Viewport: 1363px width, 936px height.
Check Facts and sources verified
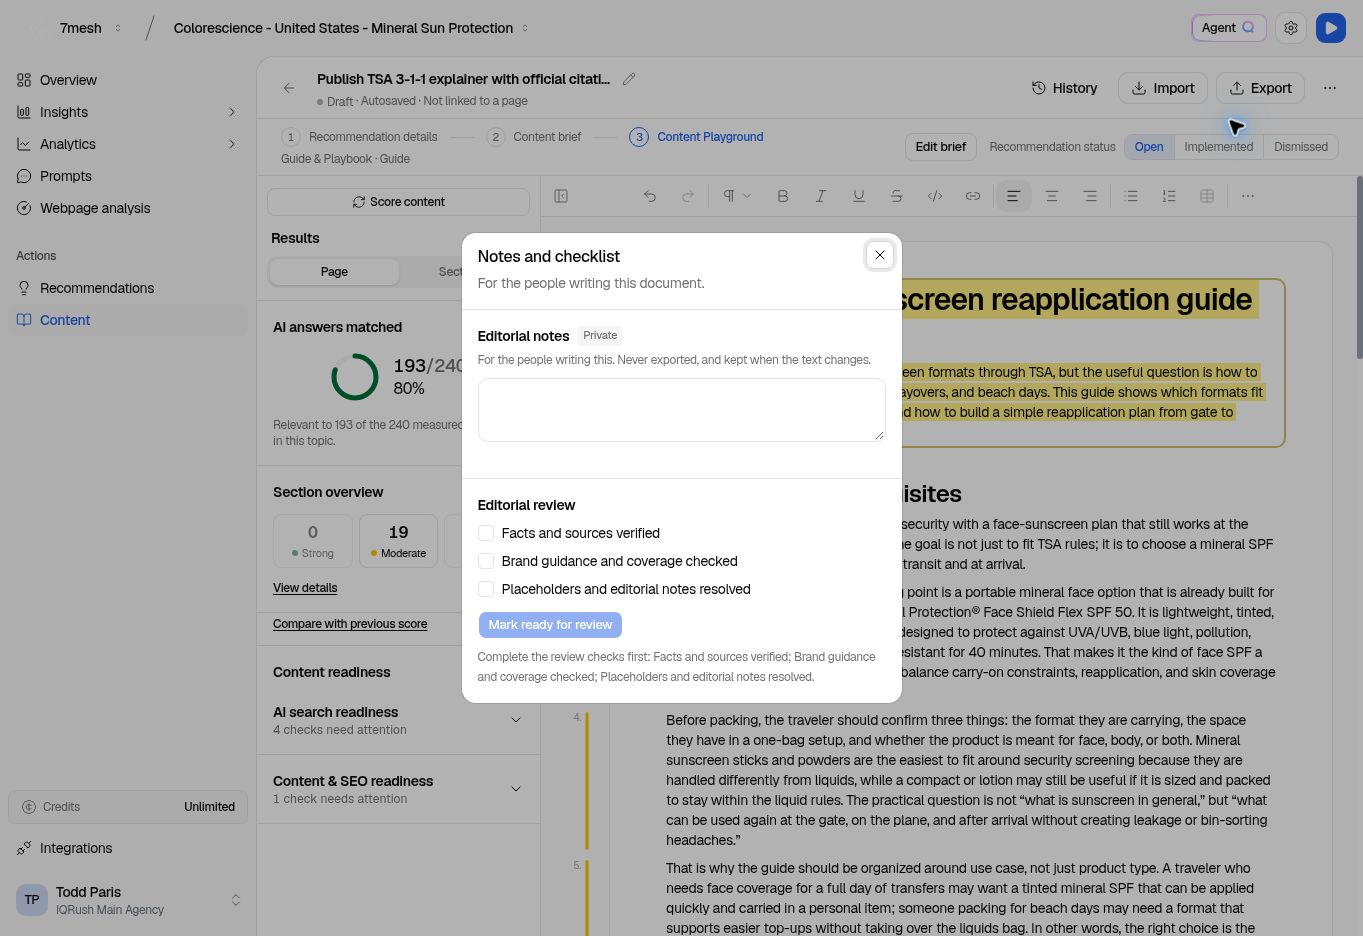click(x=486, y=533)
